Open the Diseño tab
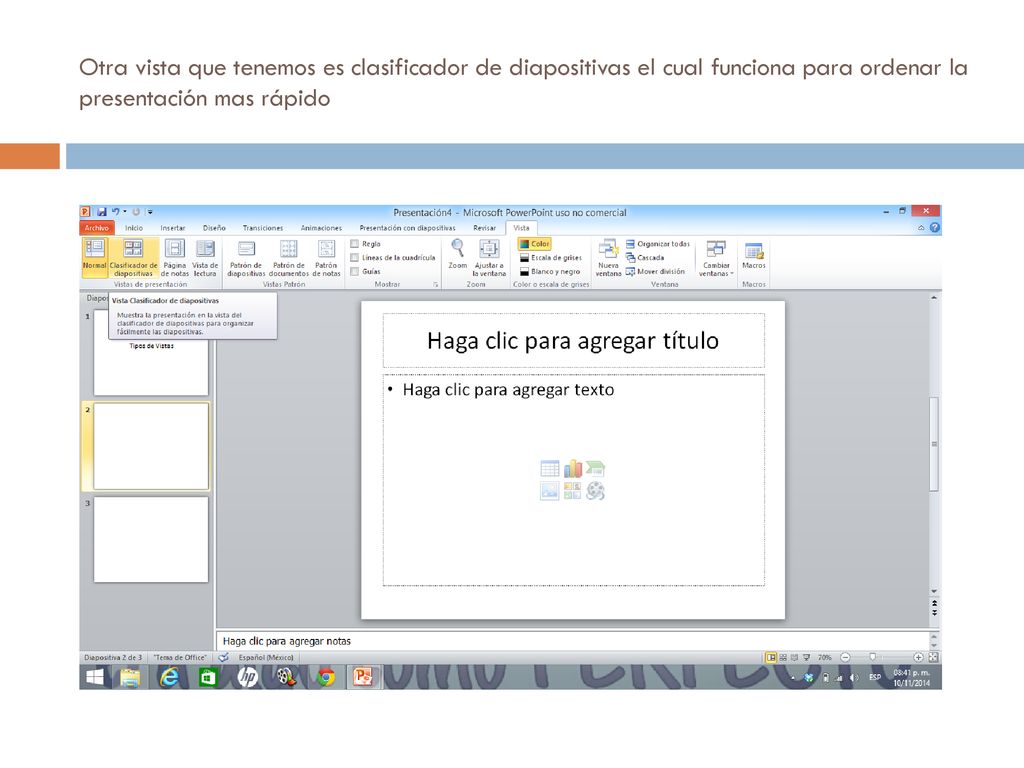 (x=214, y=228)
